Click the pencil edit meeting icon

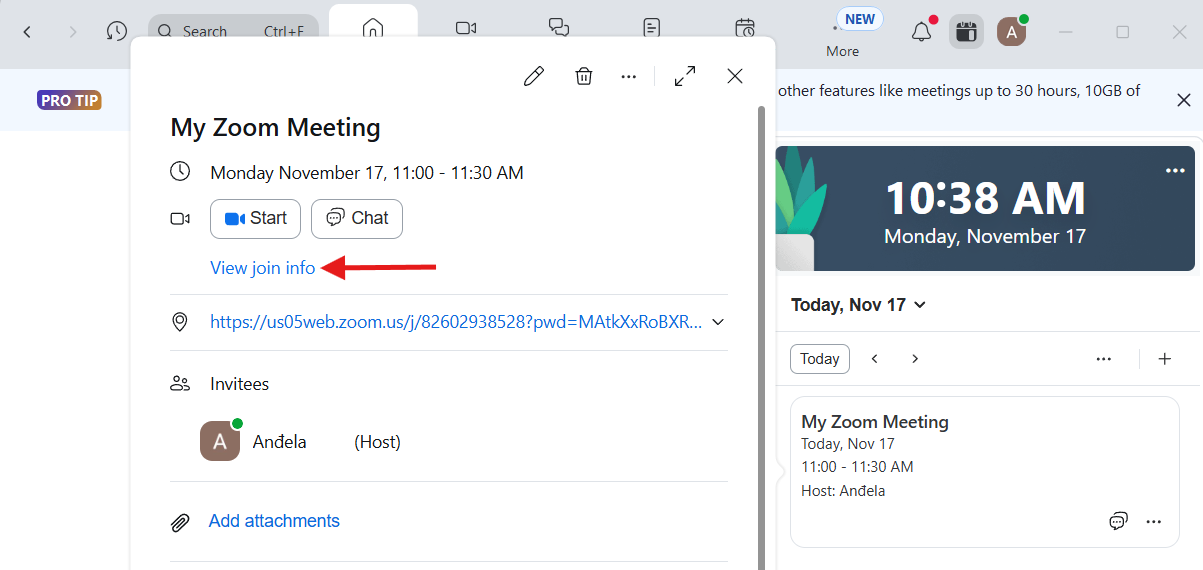coord(534,76)
